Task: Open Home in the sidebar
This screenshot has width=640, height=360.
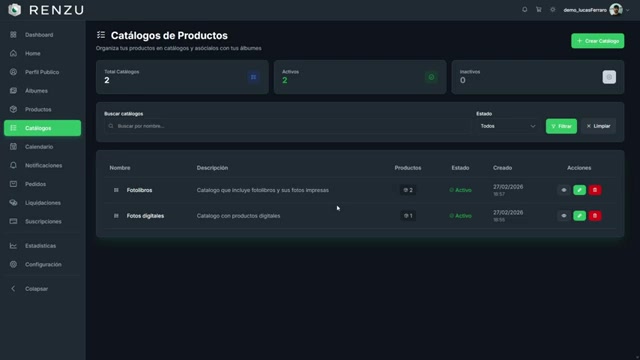Action: pos(42,53)
